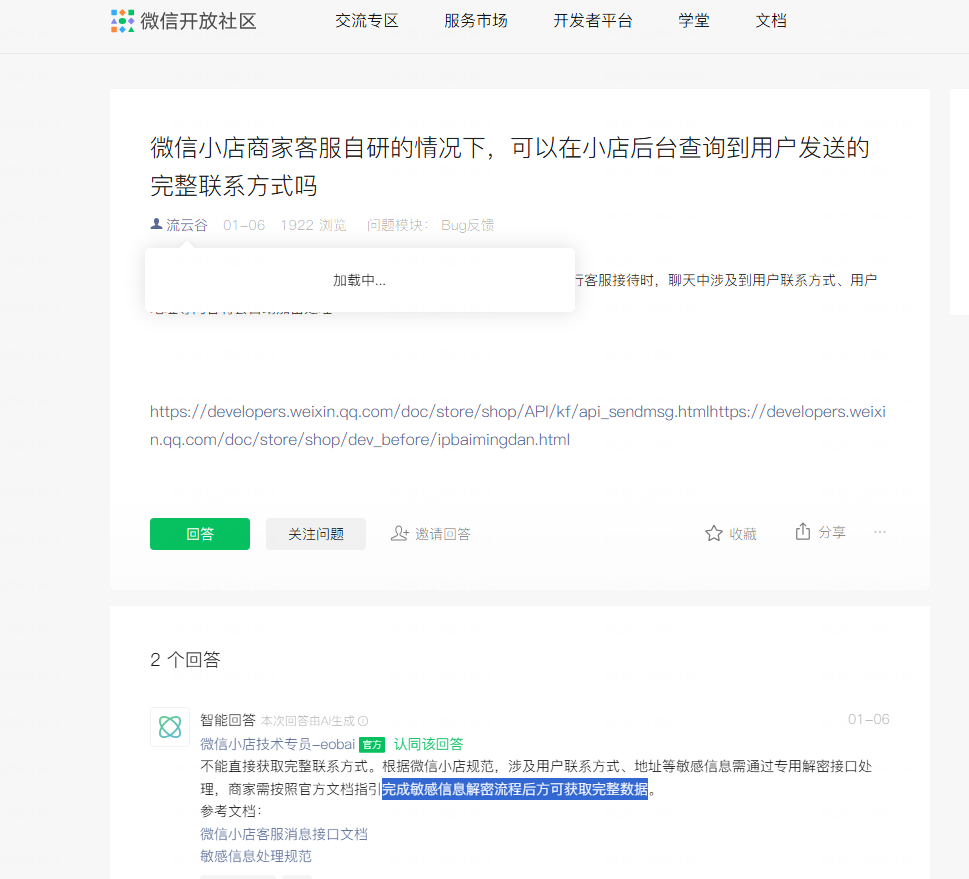Click the highlighted text 完成敏感信息解密流程后方可获取完整数据
The width and height of the screenshot is (969, 879).
click(515, 789)
